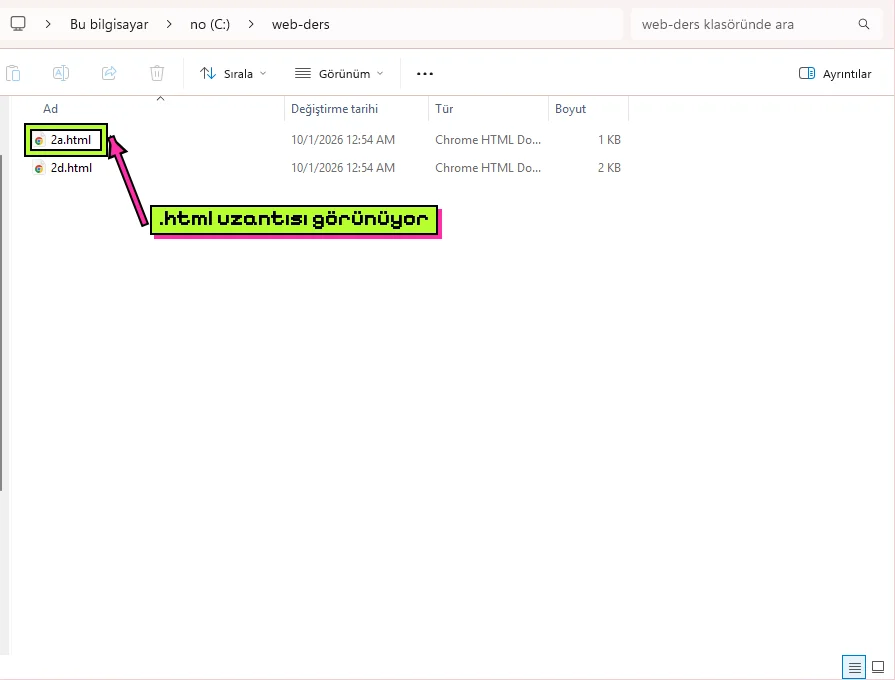
Task: Open the Sırala sort dropdown
Action: (x=233, y=74)
